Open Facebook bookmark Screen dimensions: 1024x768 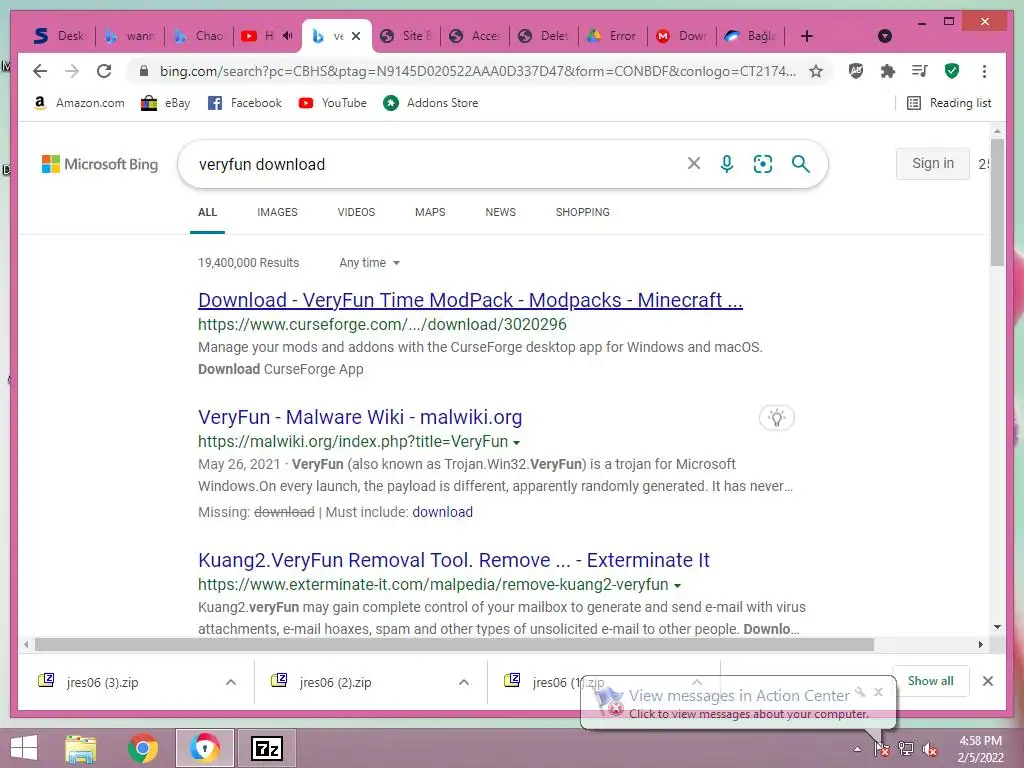tap(245, 103)
